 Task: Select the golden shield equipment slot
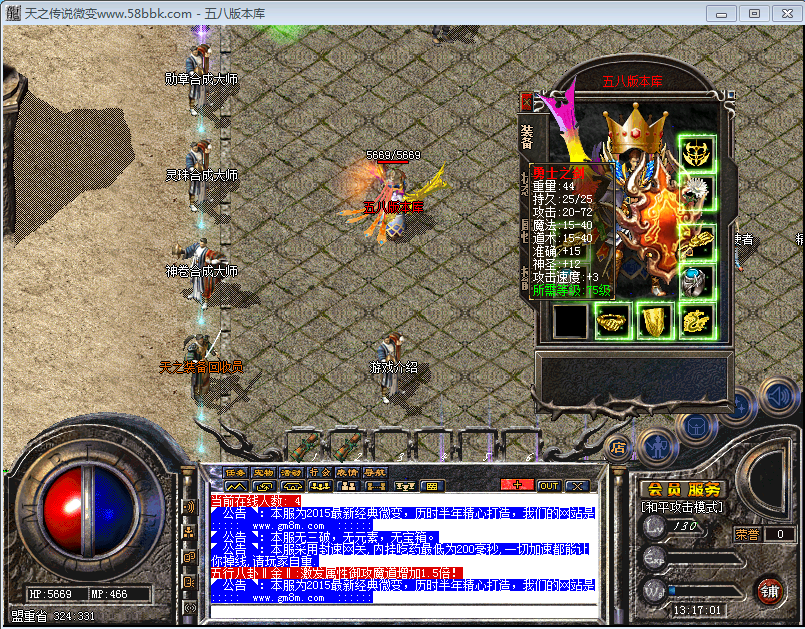[654, 321]
